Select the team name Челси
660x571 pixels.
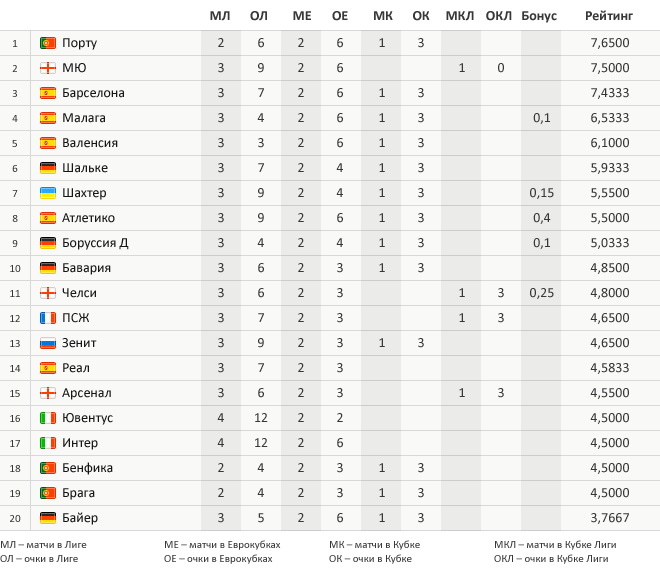(79, 293)
